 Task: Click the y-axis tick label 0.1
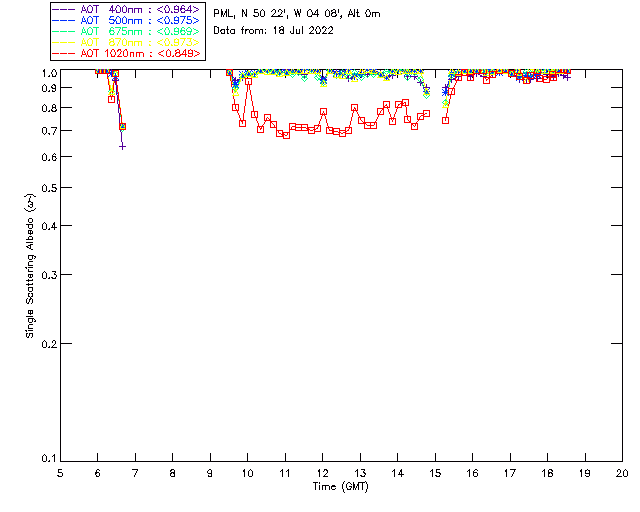49,459
